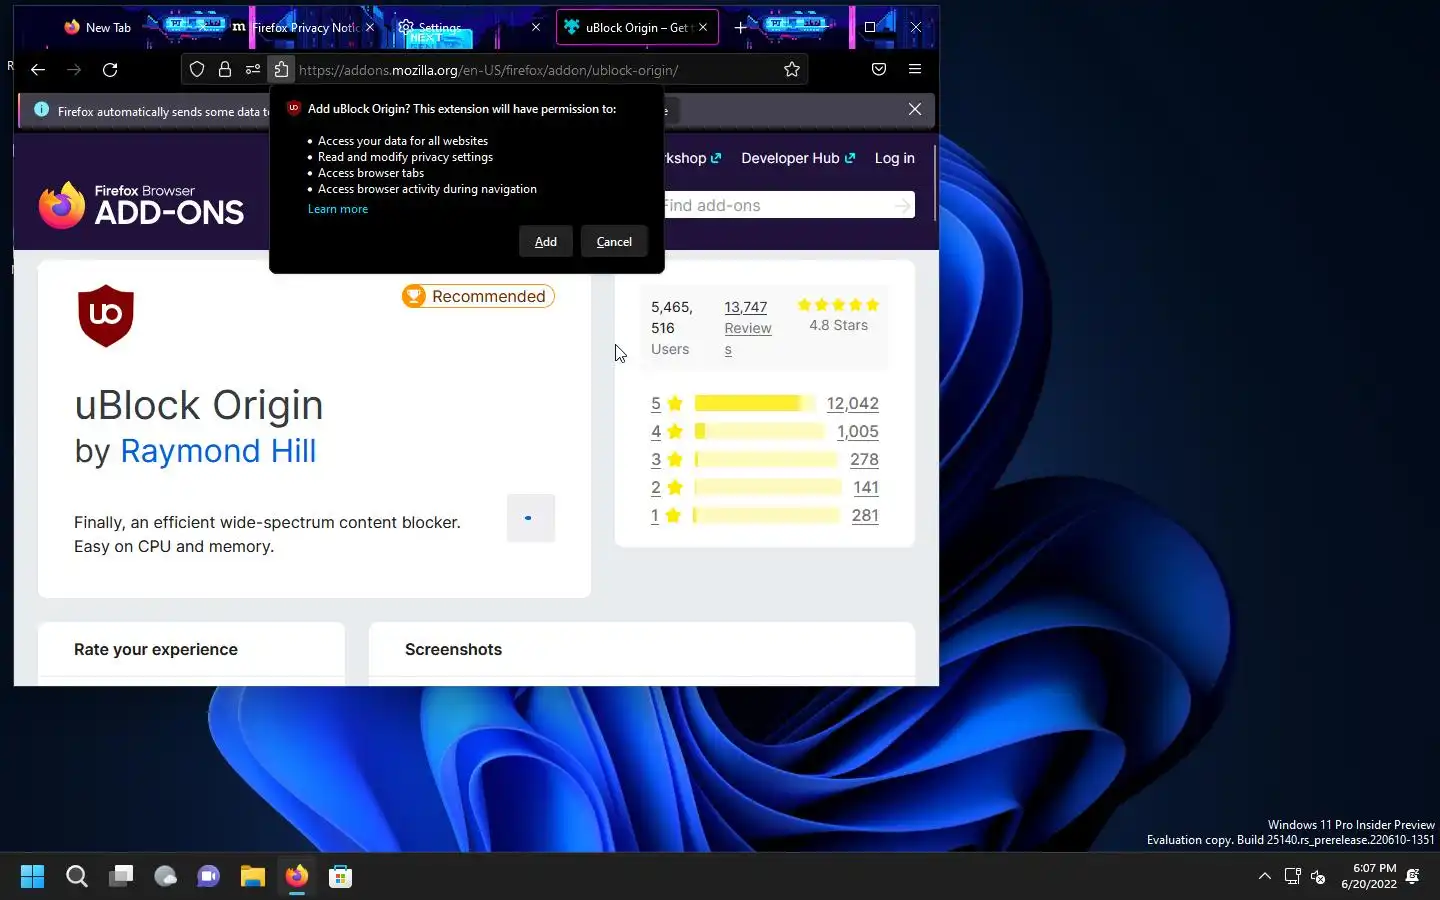Open the notifications bell in the tray

[1413, 876]
